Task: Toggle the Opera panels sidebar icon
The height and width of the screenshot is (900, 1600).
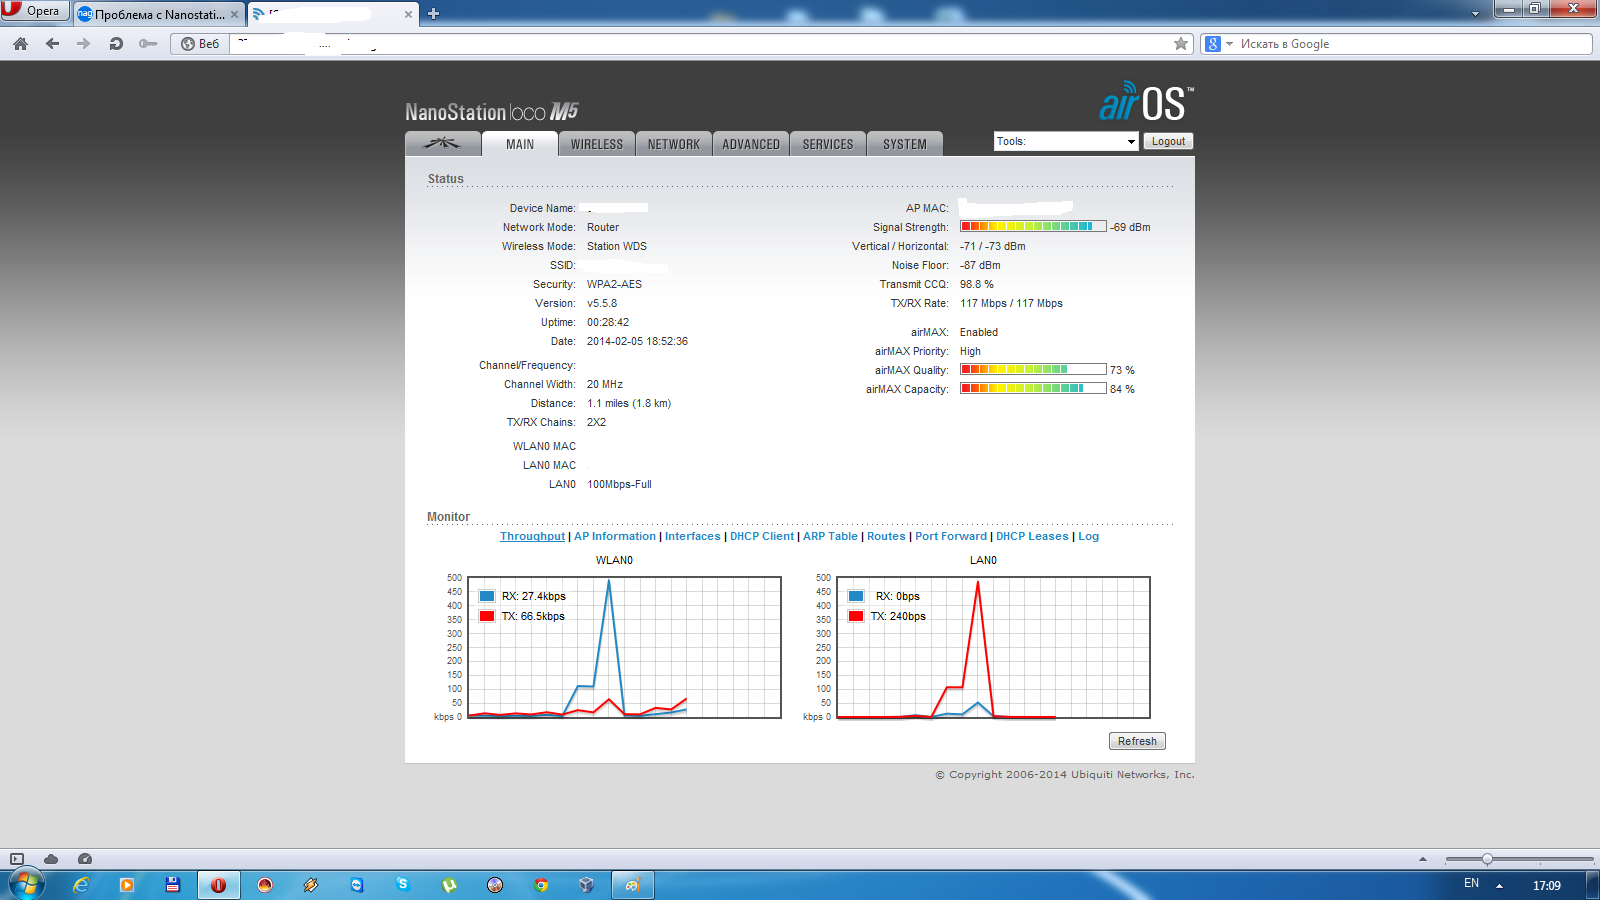Action: (17, 859)
